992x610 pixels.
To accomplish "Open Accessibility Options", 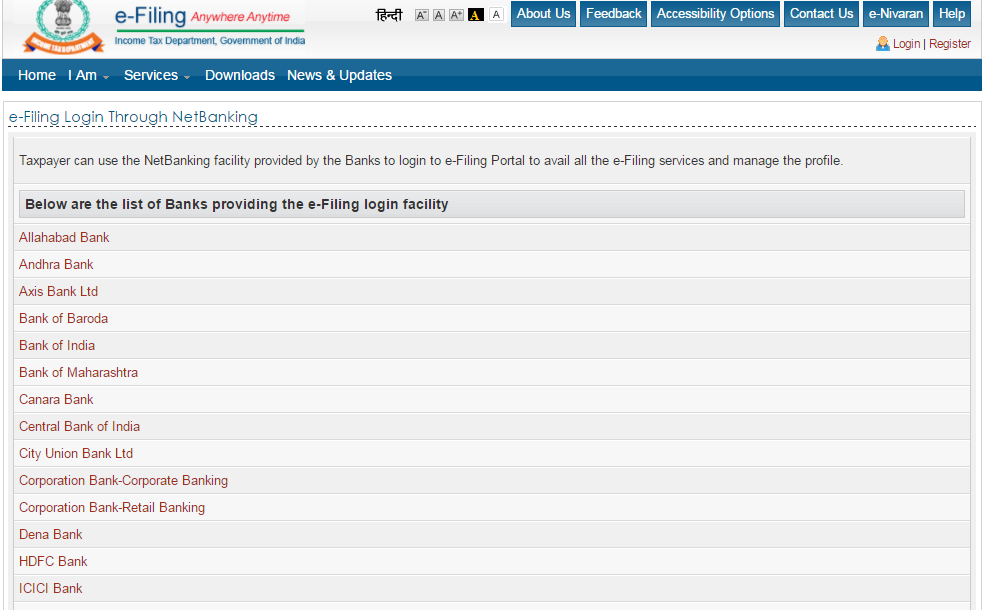I will [715, 14].
